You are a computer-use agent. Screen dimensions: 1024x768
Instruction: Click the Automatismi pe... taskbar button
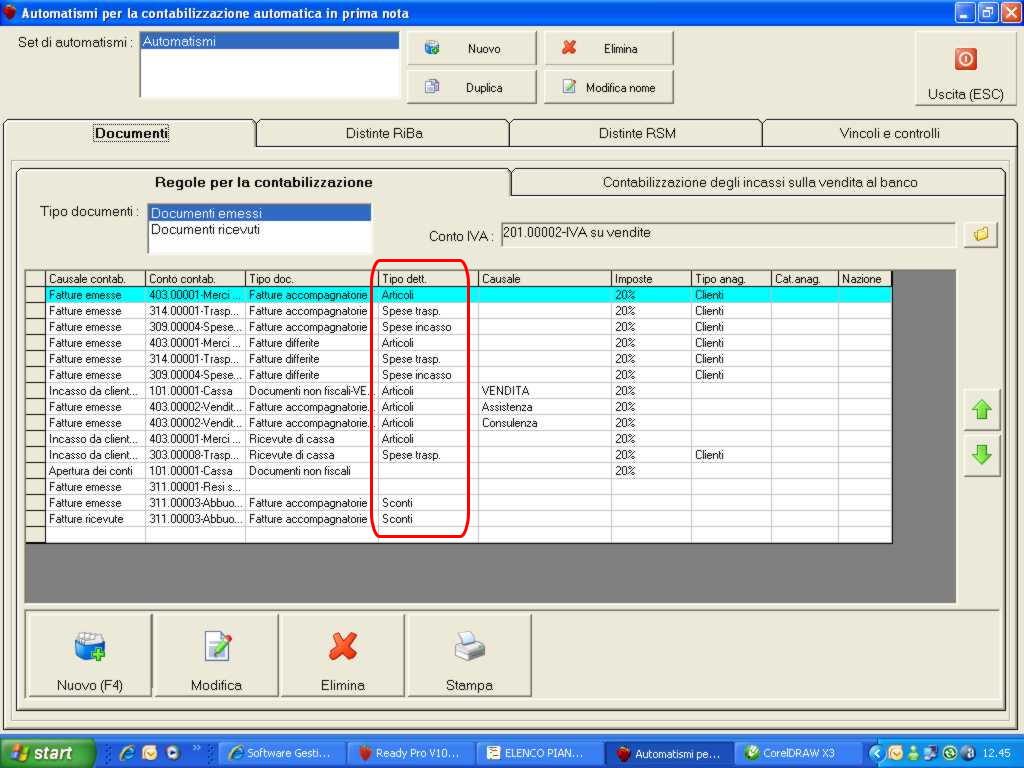[x=668, y=753]
